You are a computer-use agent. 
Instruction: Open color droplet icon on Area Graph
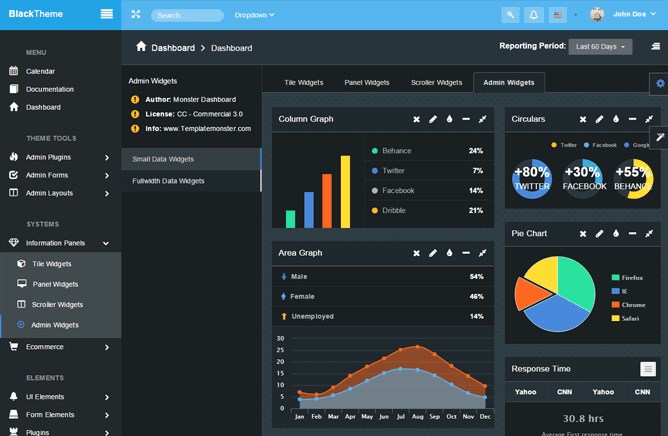(x=449, y=254)
